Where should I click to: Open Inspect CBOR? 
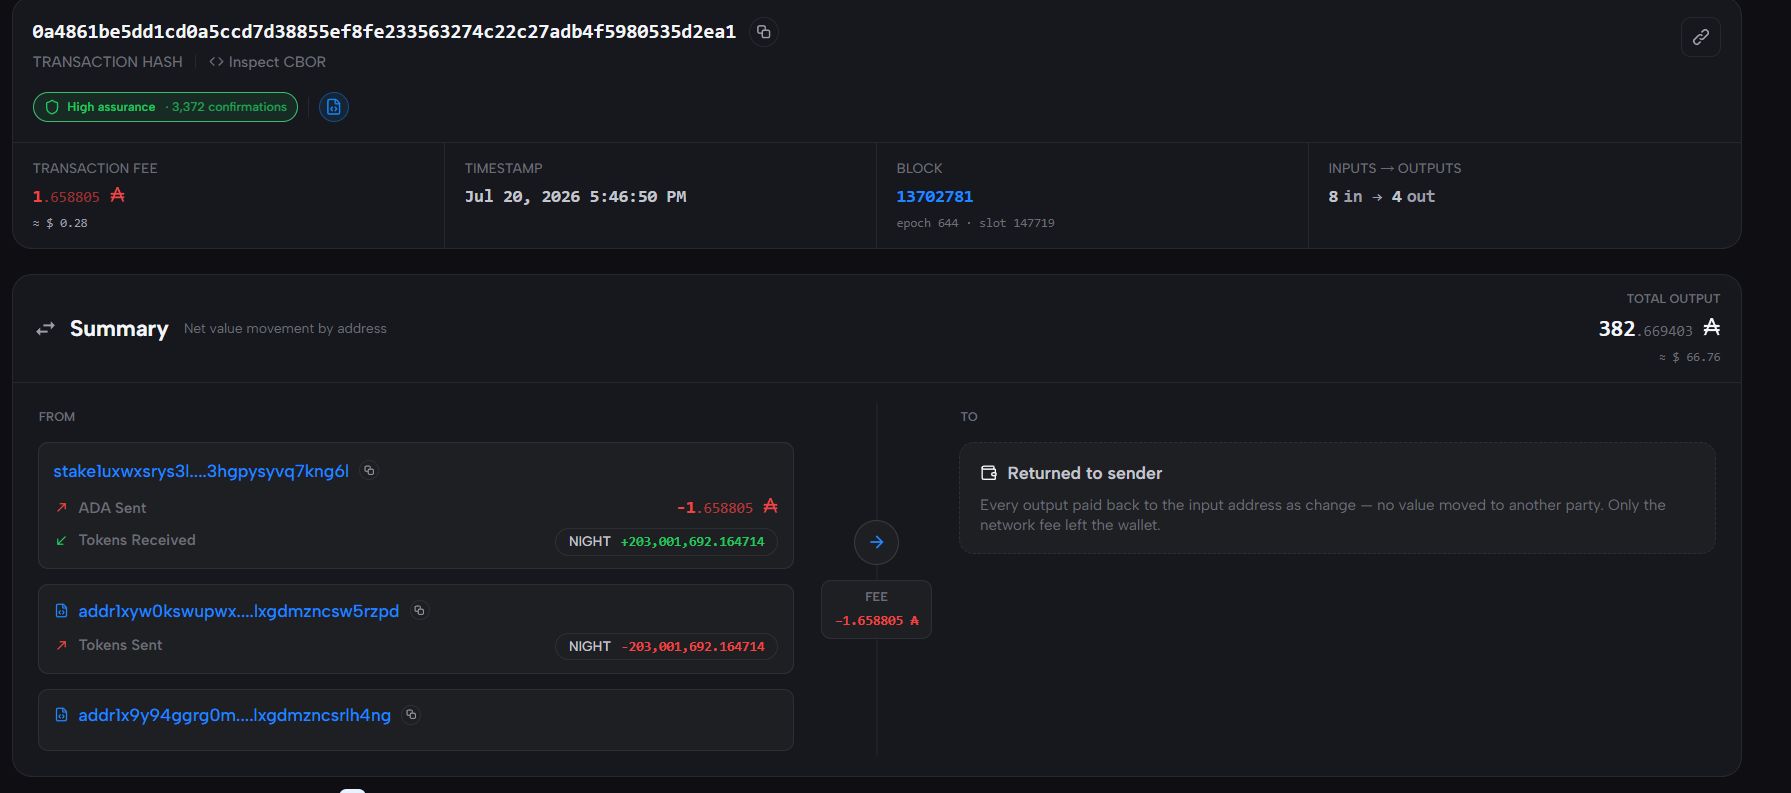[267, 62]
